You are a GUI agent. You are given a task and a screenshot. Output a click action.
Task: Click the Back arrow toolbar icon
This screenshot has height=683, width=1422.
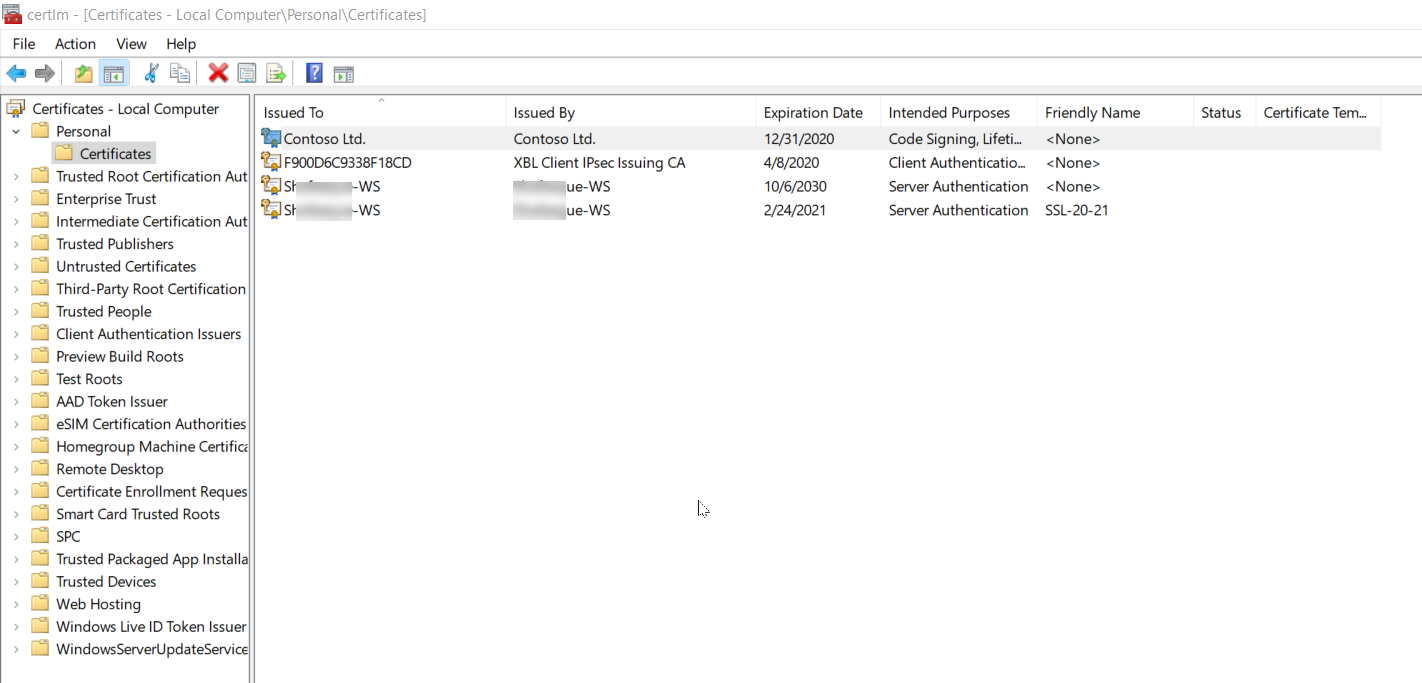(x=16, y=73)
